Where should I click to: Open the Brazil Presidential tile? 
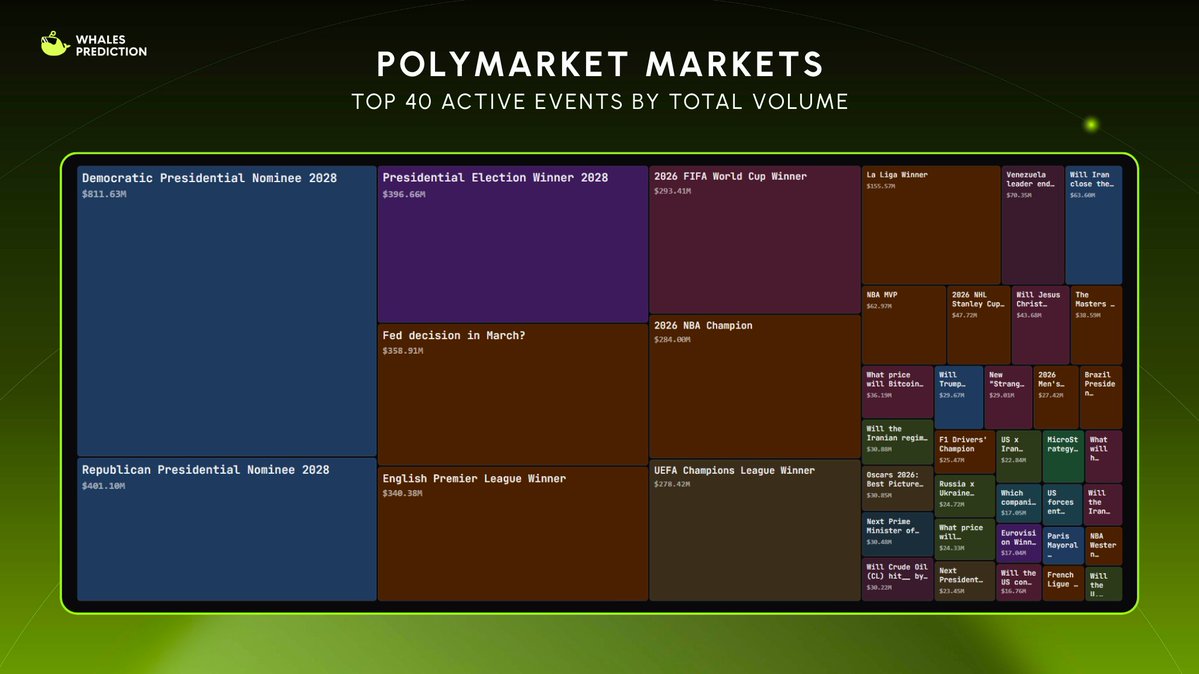tap(1101, 397)
